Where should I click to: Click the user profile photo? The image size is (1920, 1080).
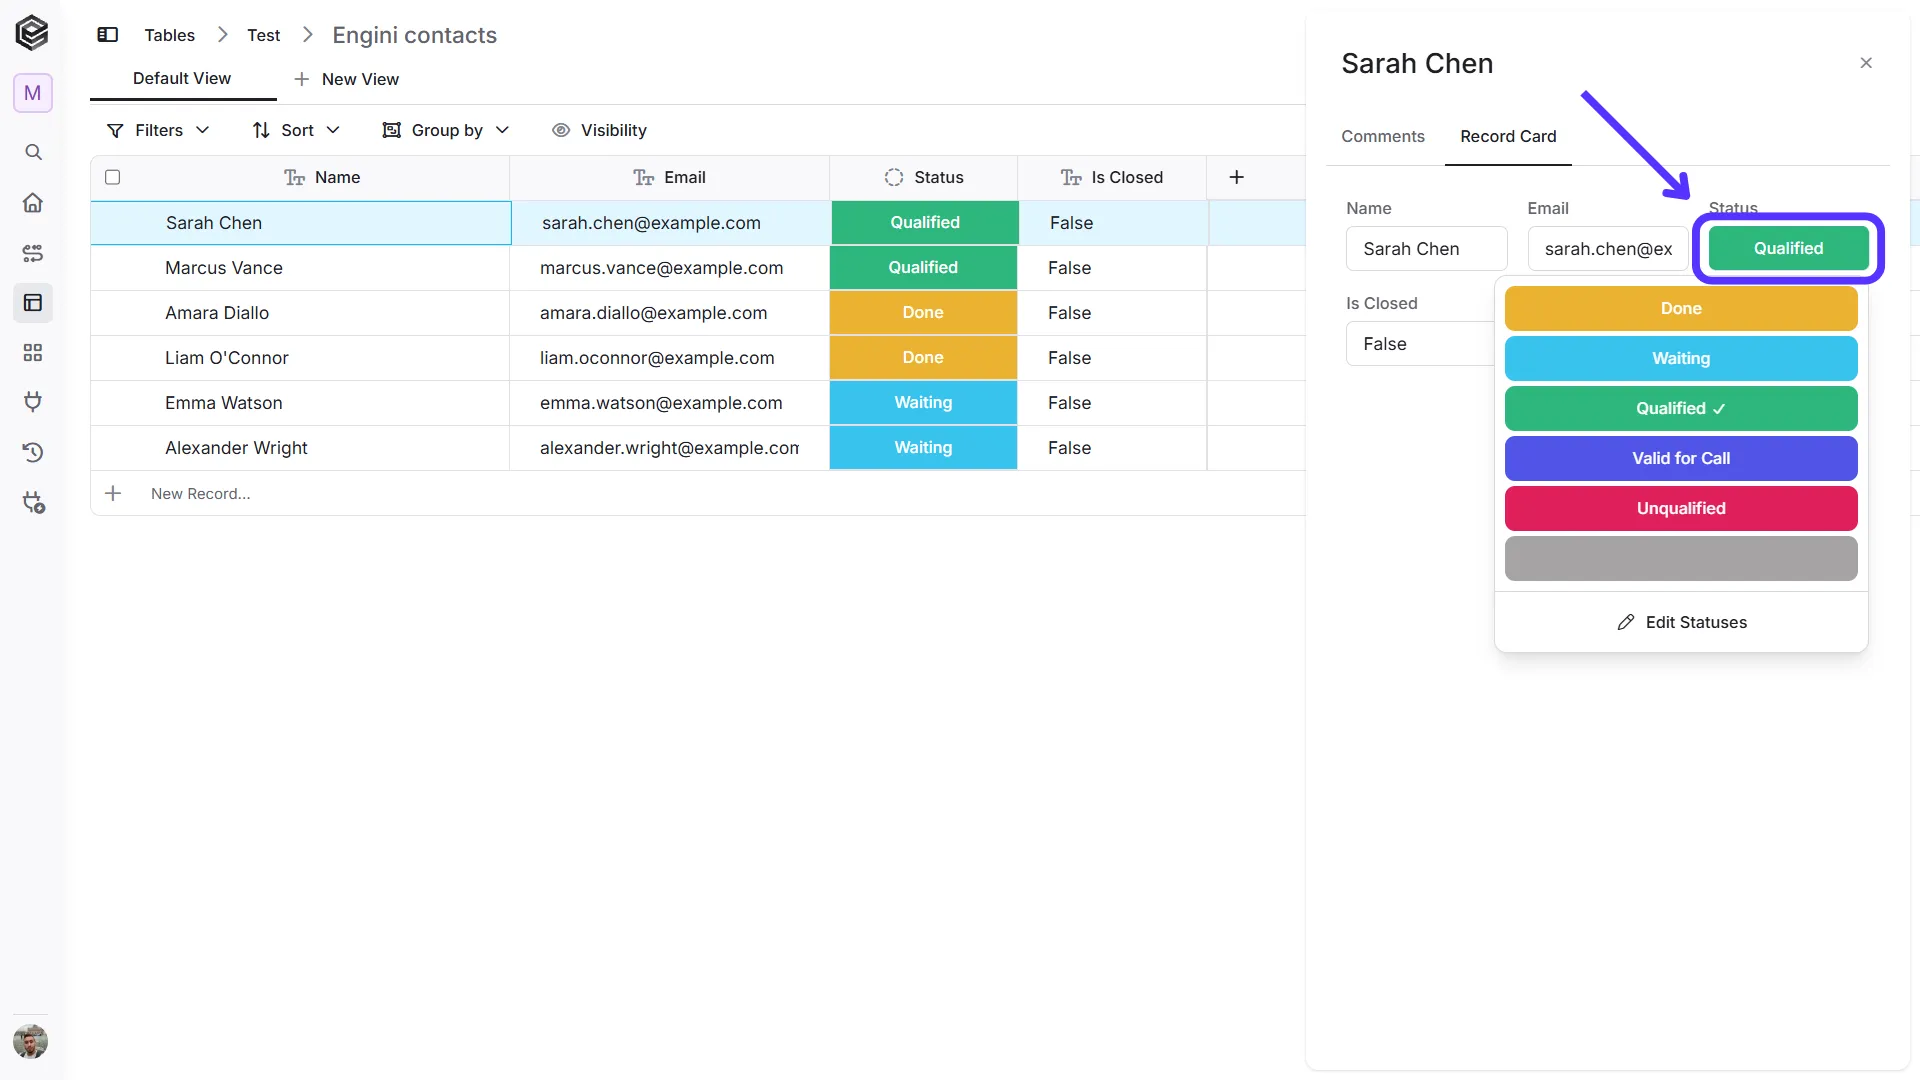pos(31,1041)
